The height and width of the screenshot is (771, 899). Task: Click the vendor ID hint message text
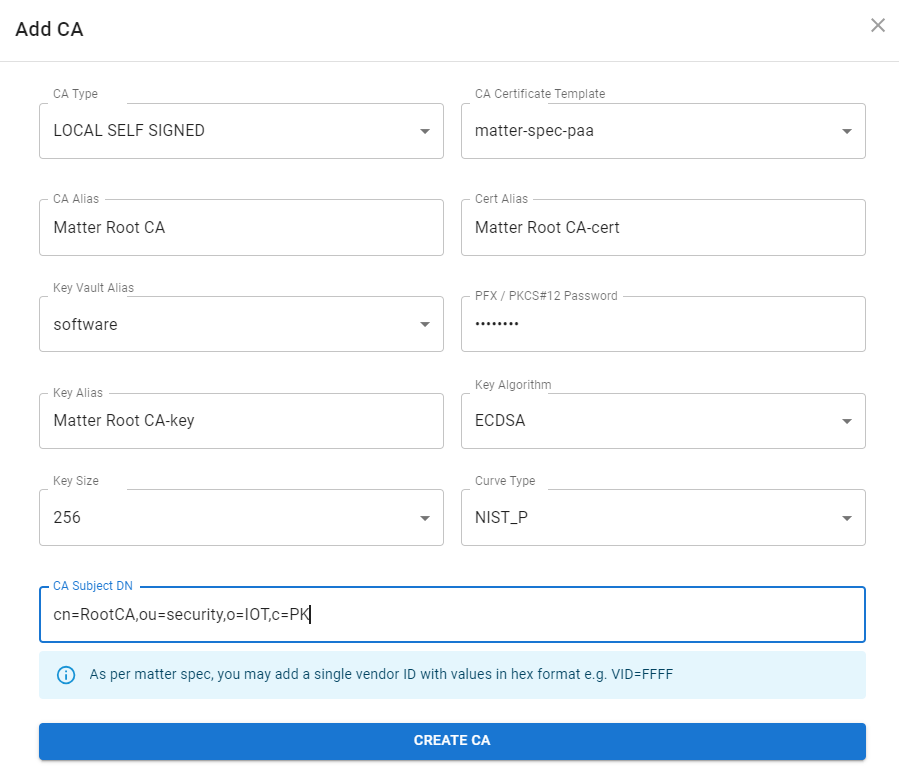click(x=381, y=675)
